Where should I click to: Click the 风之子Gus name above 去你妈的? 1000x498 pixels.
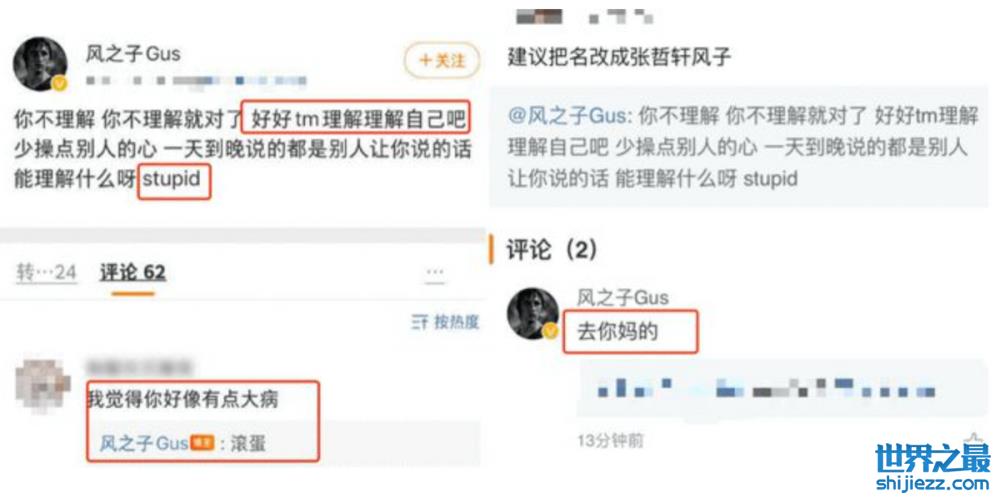(x=622, y=297)
